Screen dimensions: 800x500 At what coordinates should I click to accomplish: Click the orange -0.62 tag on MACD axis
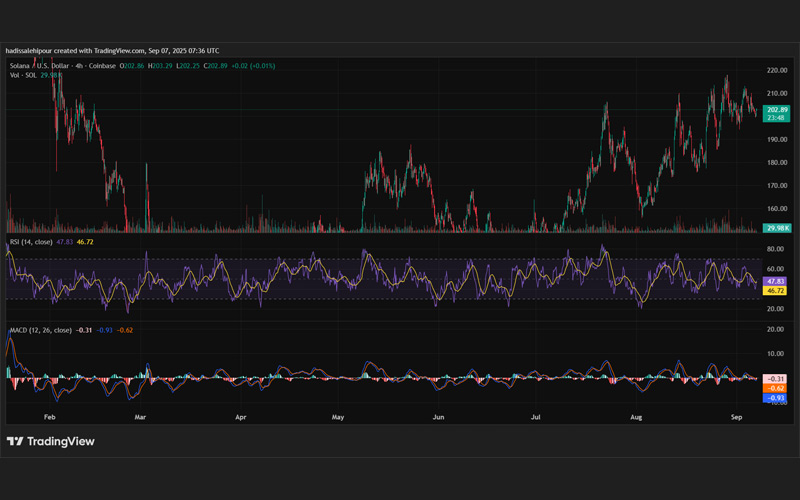coord(775,388)
